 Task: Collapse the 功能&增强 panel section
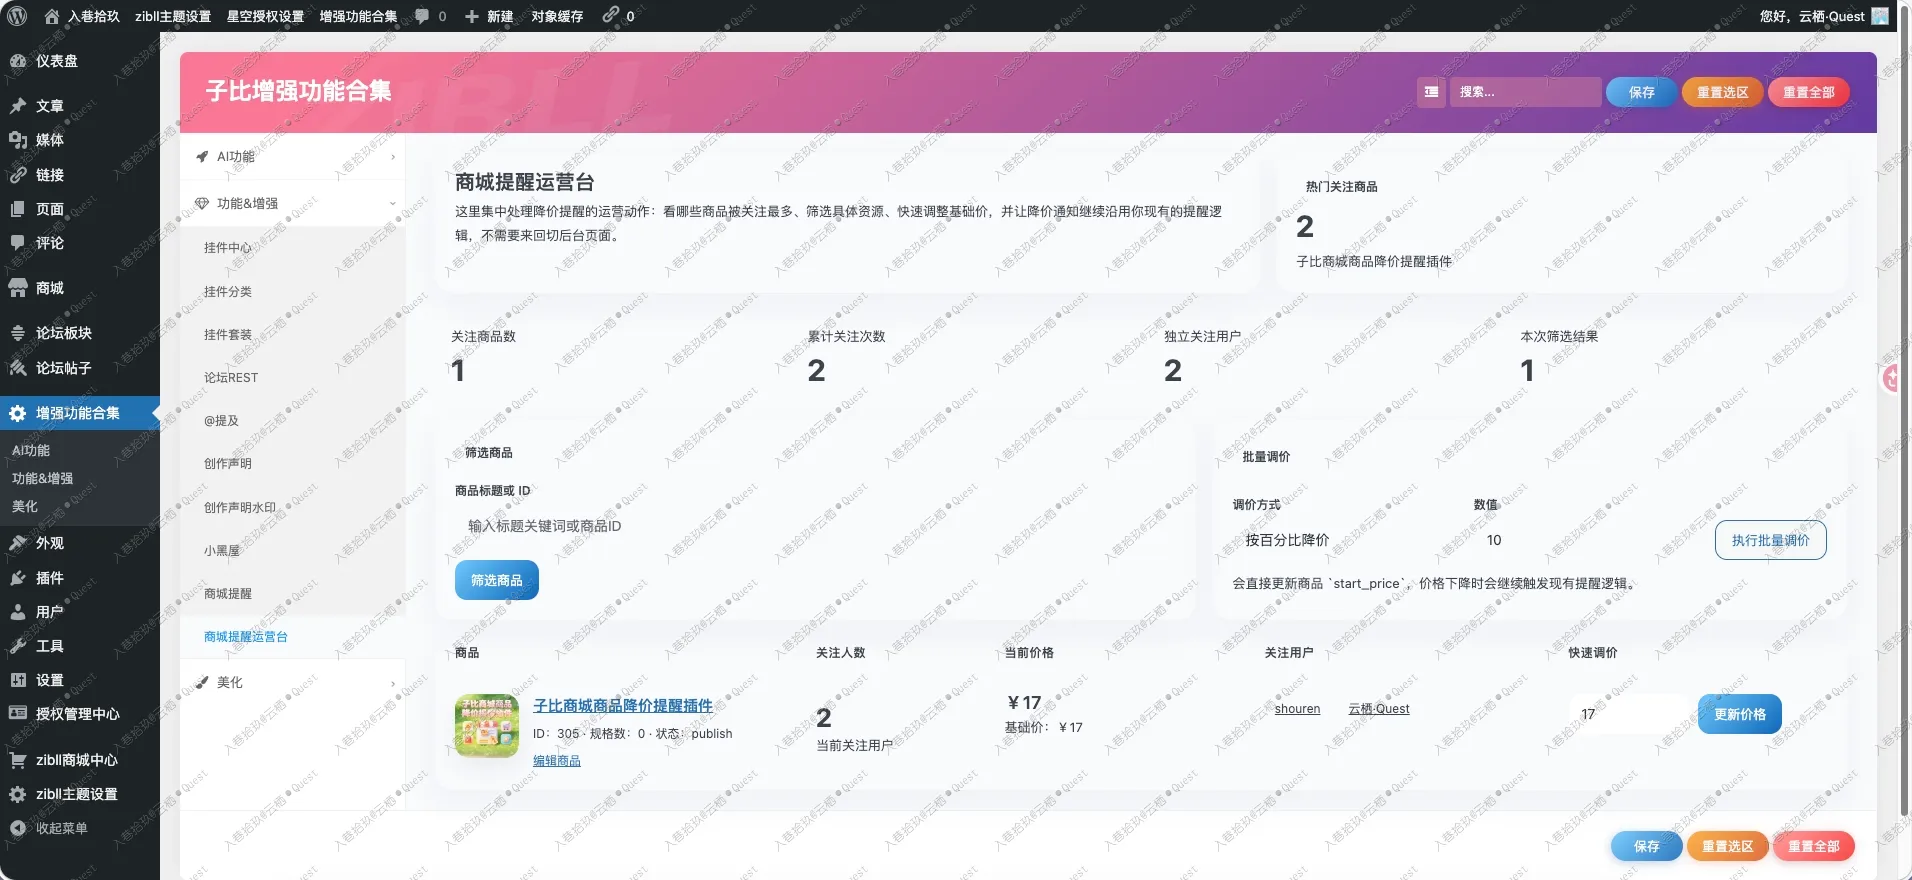tap(293, 204)
